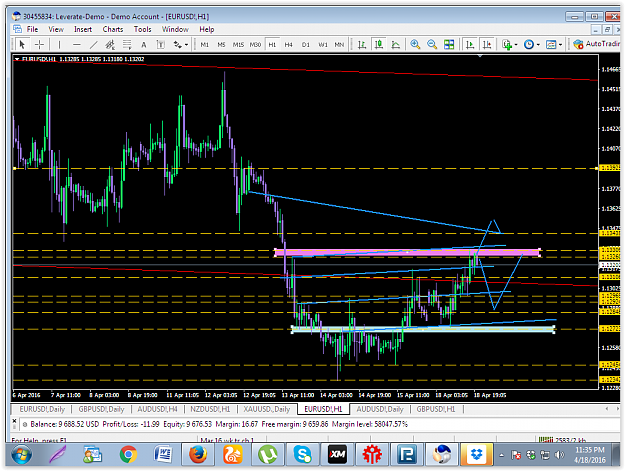Switch to the GBPUSD!,Daily chart tab
Screen dimensions: 625x471
[101, 409]
